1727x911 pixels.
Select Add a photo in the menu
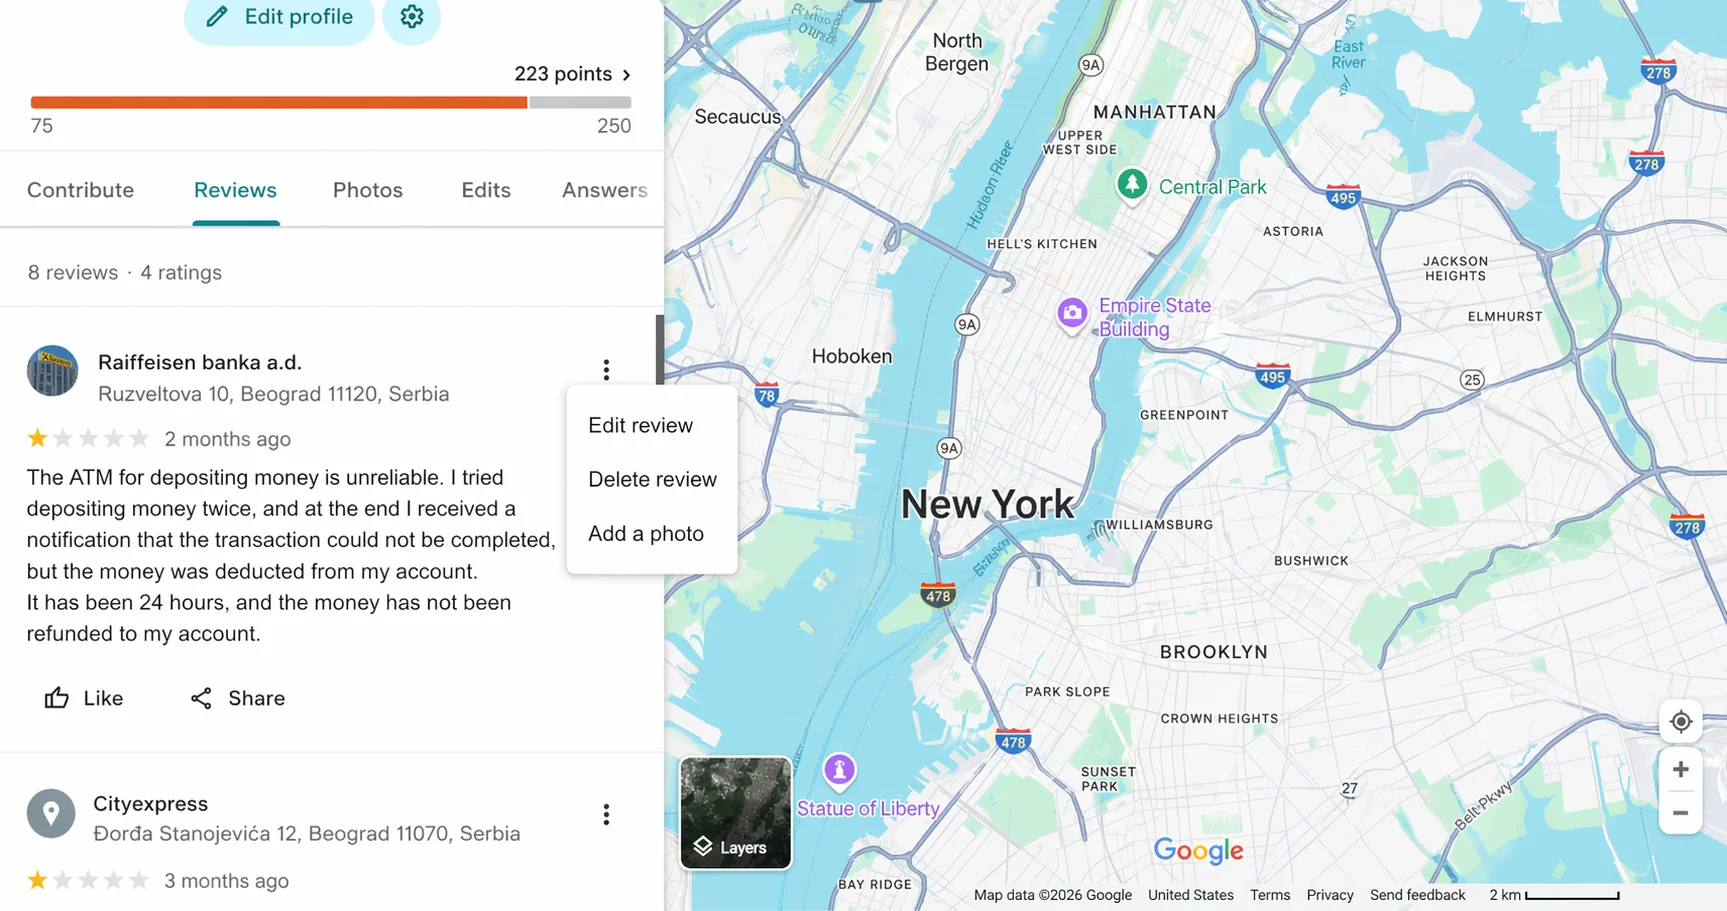pos(651,533)
